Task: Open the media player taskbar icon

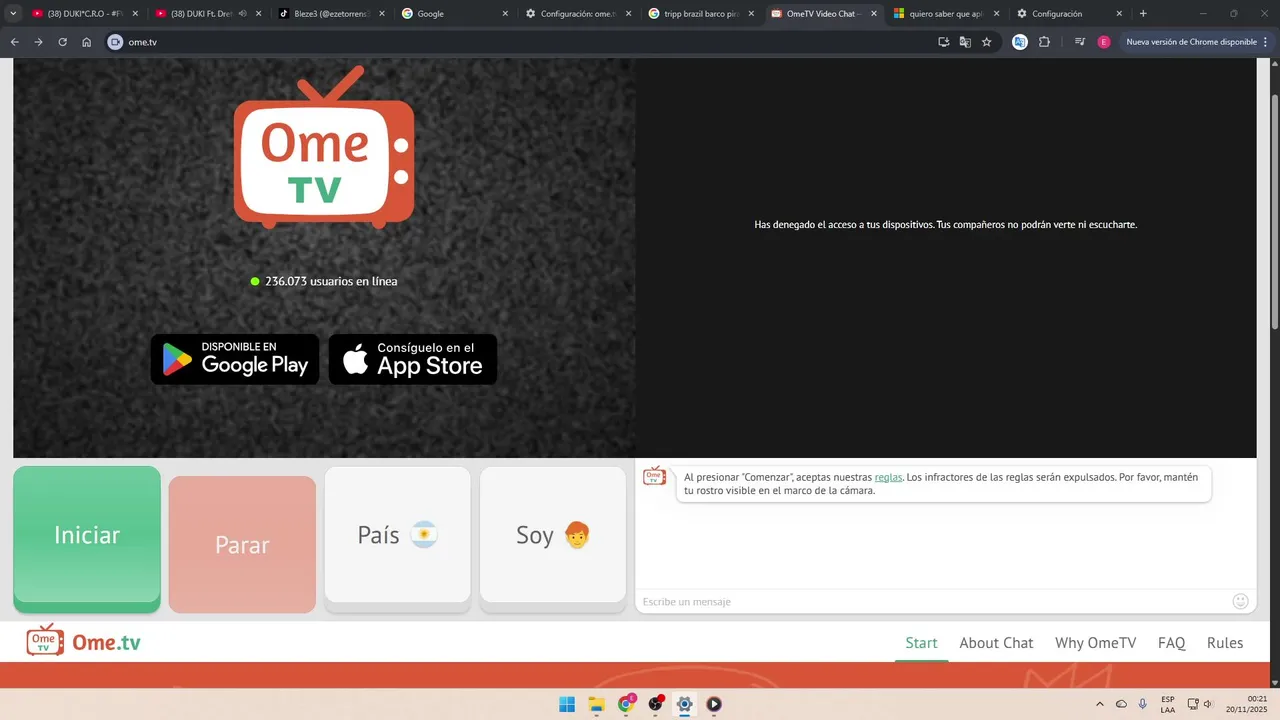Action: 714,704
